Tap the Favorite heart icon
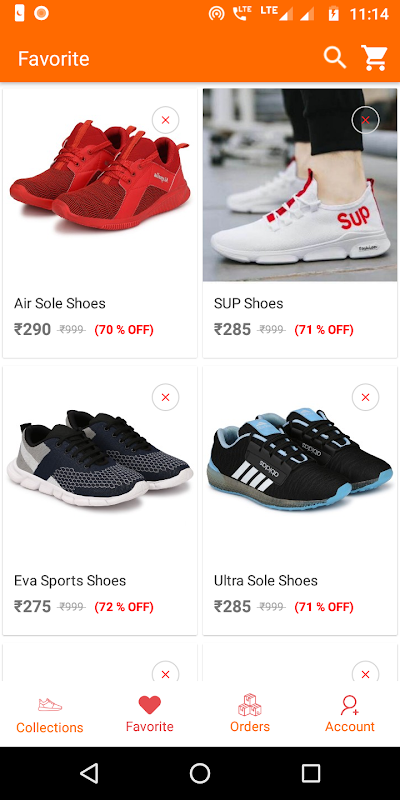The width and height of the screenshot is (400, 800). coord(149,705)
